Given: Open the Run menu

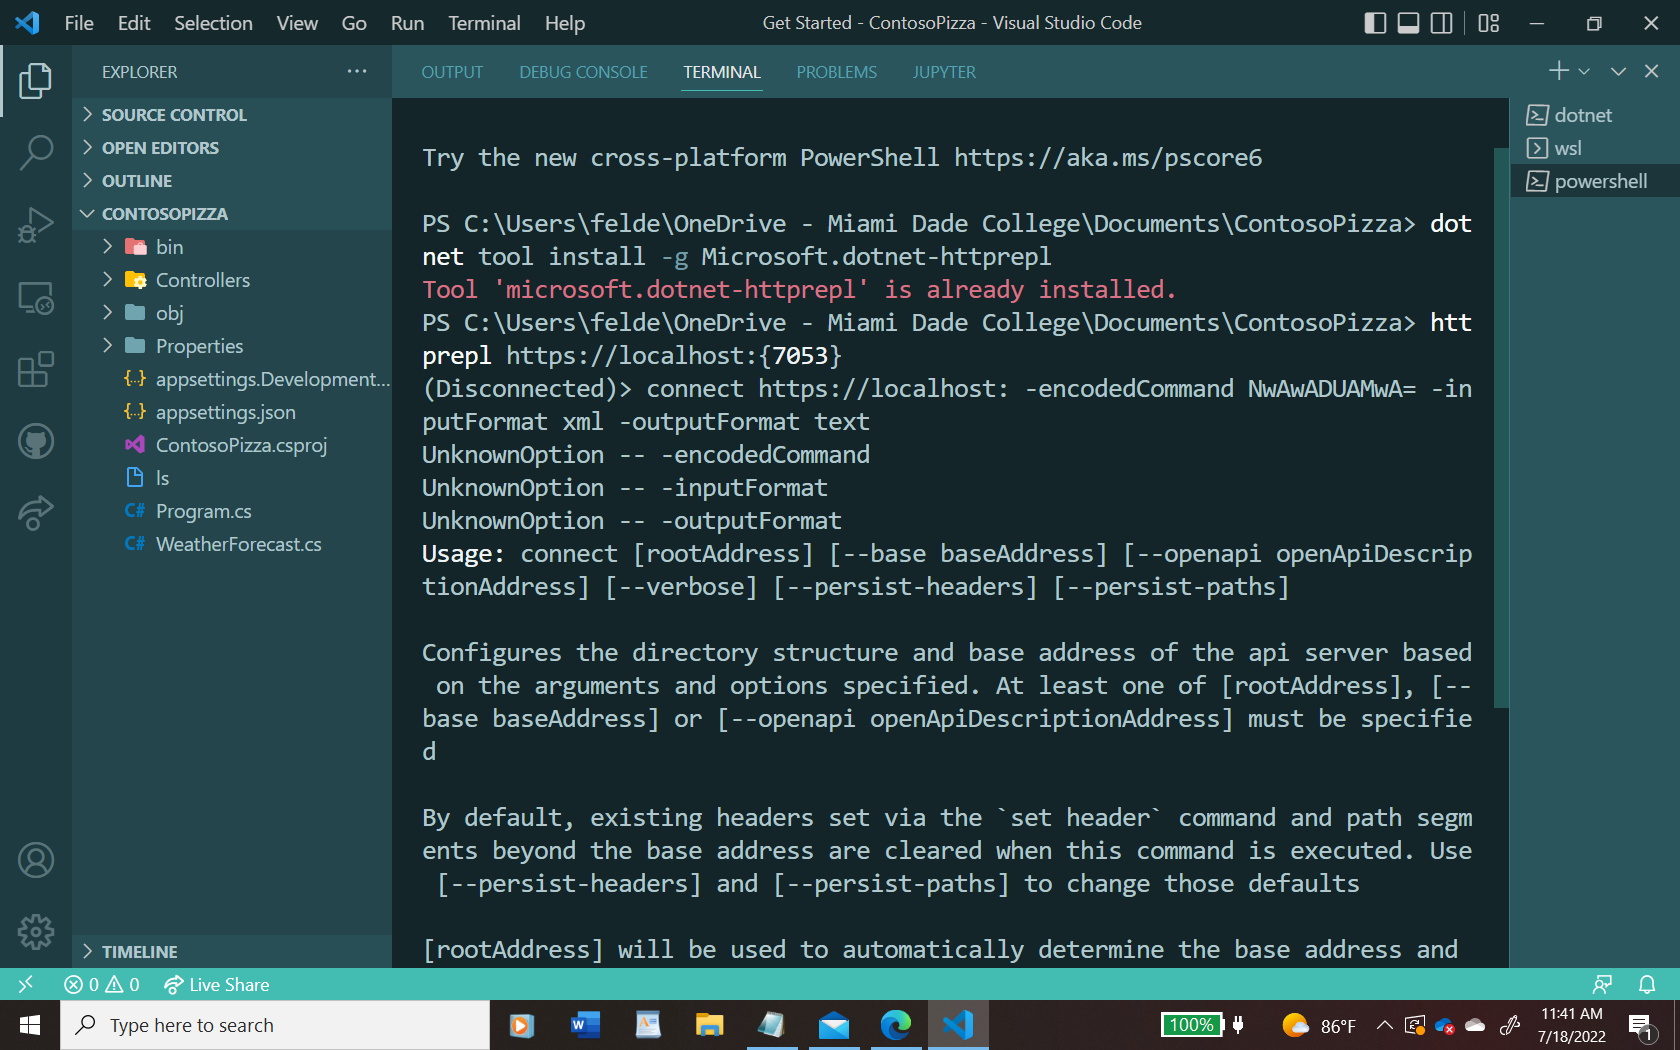Looking at the screenshot, I should pyautogui.click(x=407, y=23).
